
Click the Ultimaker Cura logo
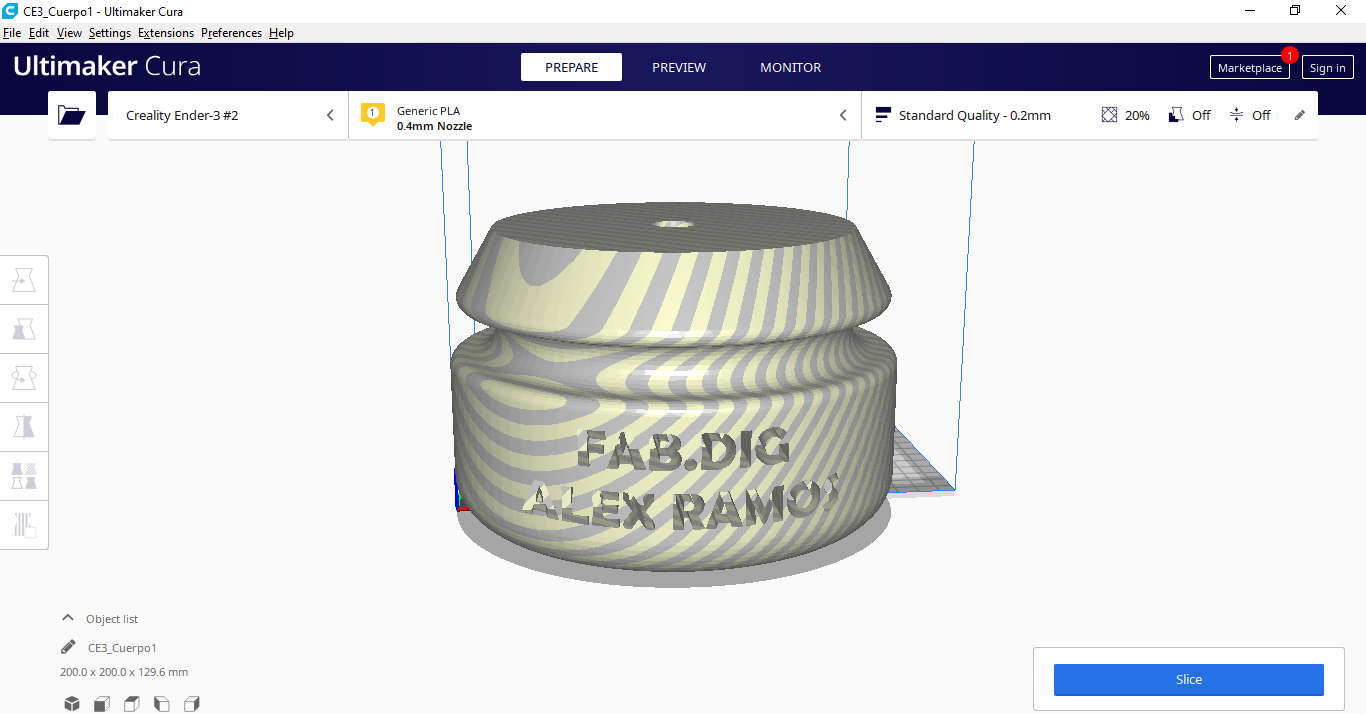pyautogui.click(x=107, y=67)
